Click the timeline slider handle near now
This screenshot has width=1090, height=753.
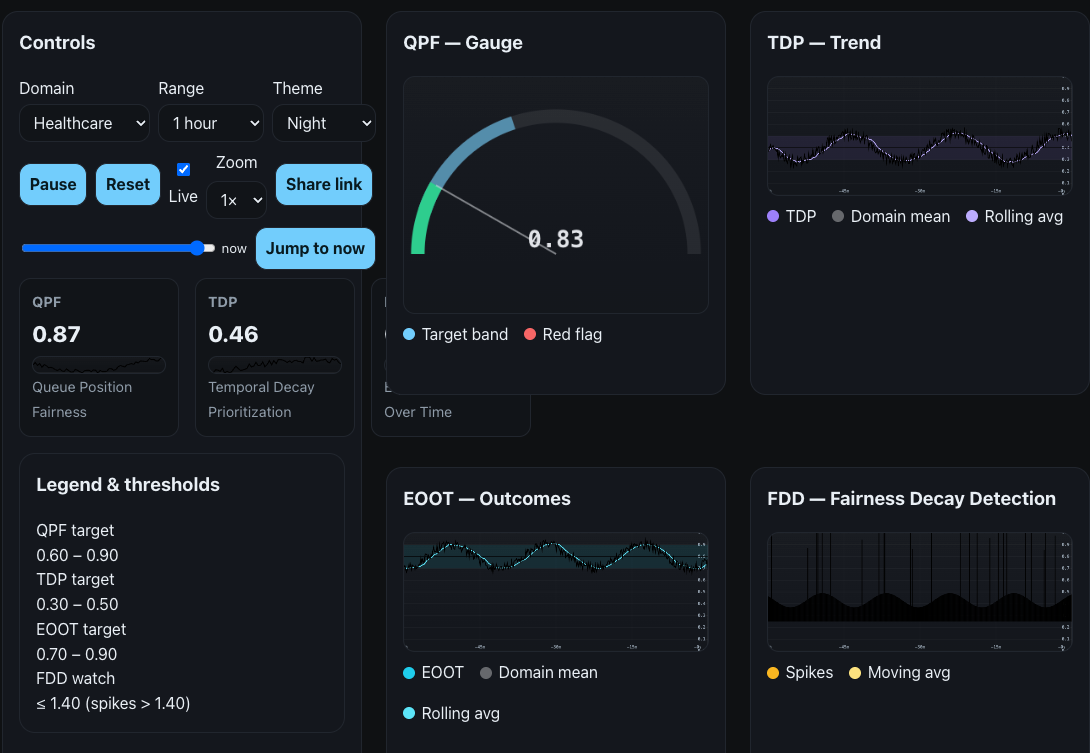tap(199, 248)
